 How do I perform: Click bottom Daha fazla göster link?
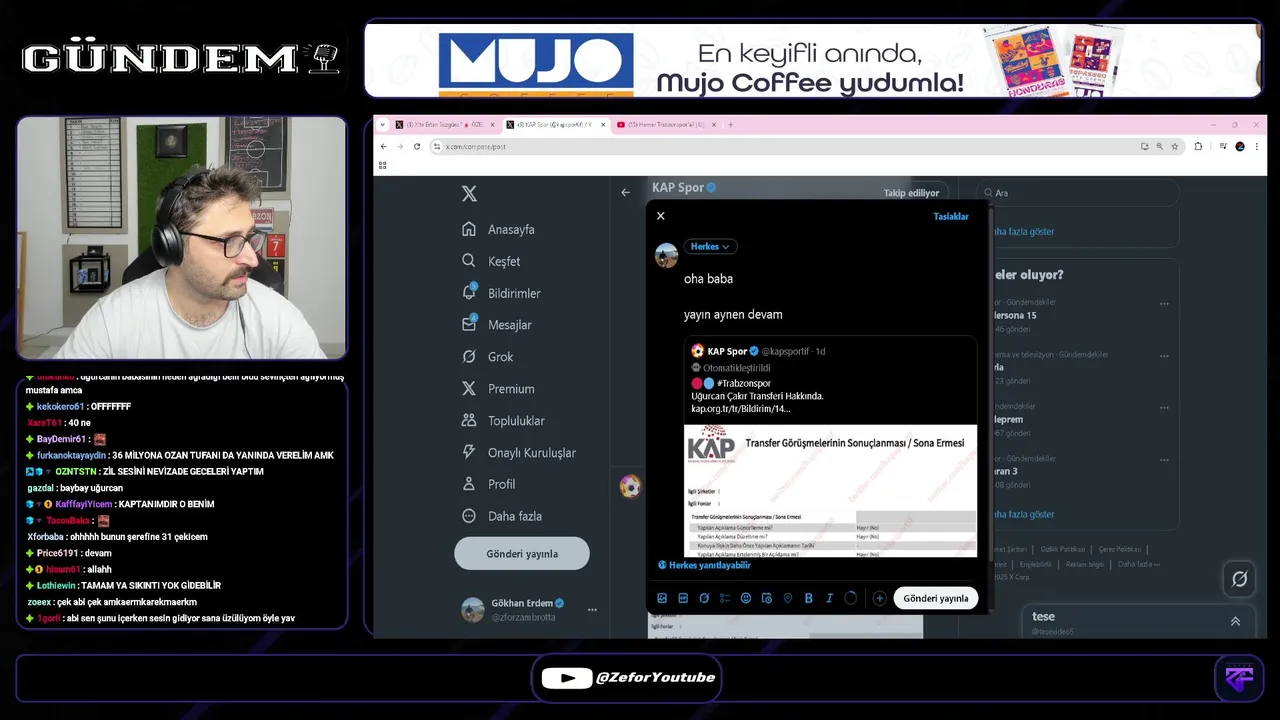coord(1022,514)
